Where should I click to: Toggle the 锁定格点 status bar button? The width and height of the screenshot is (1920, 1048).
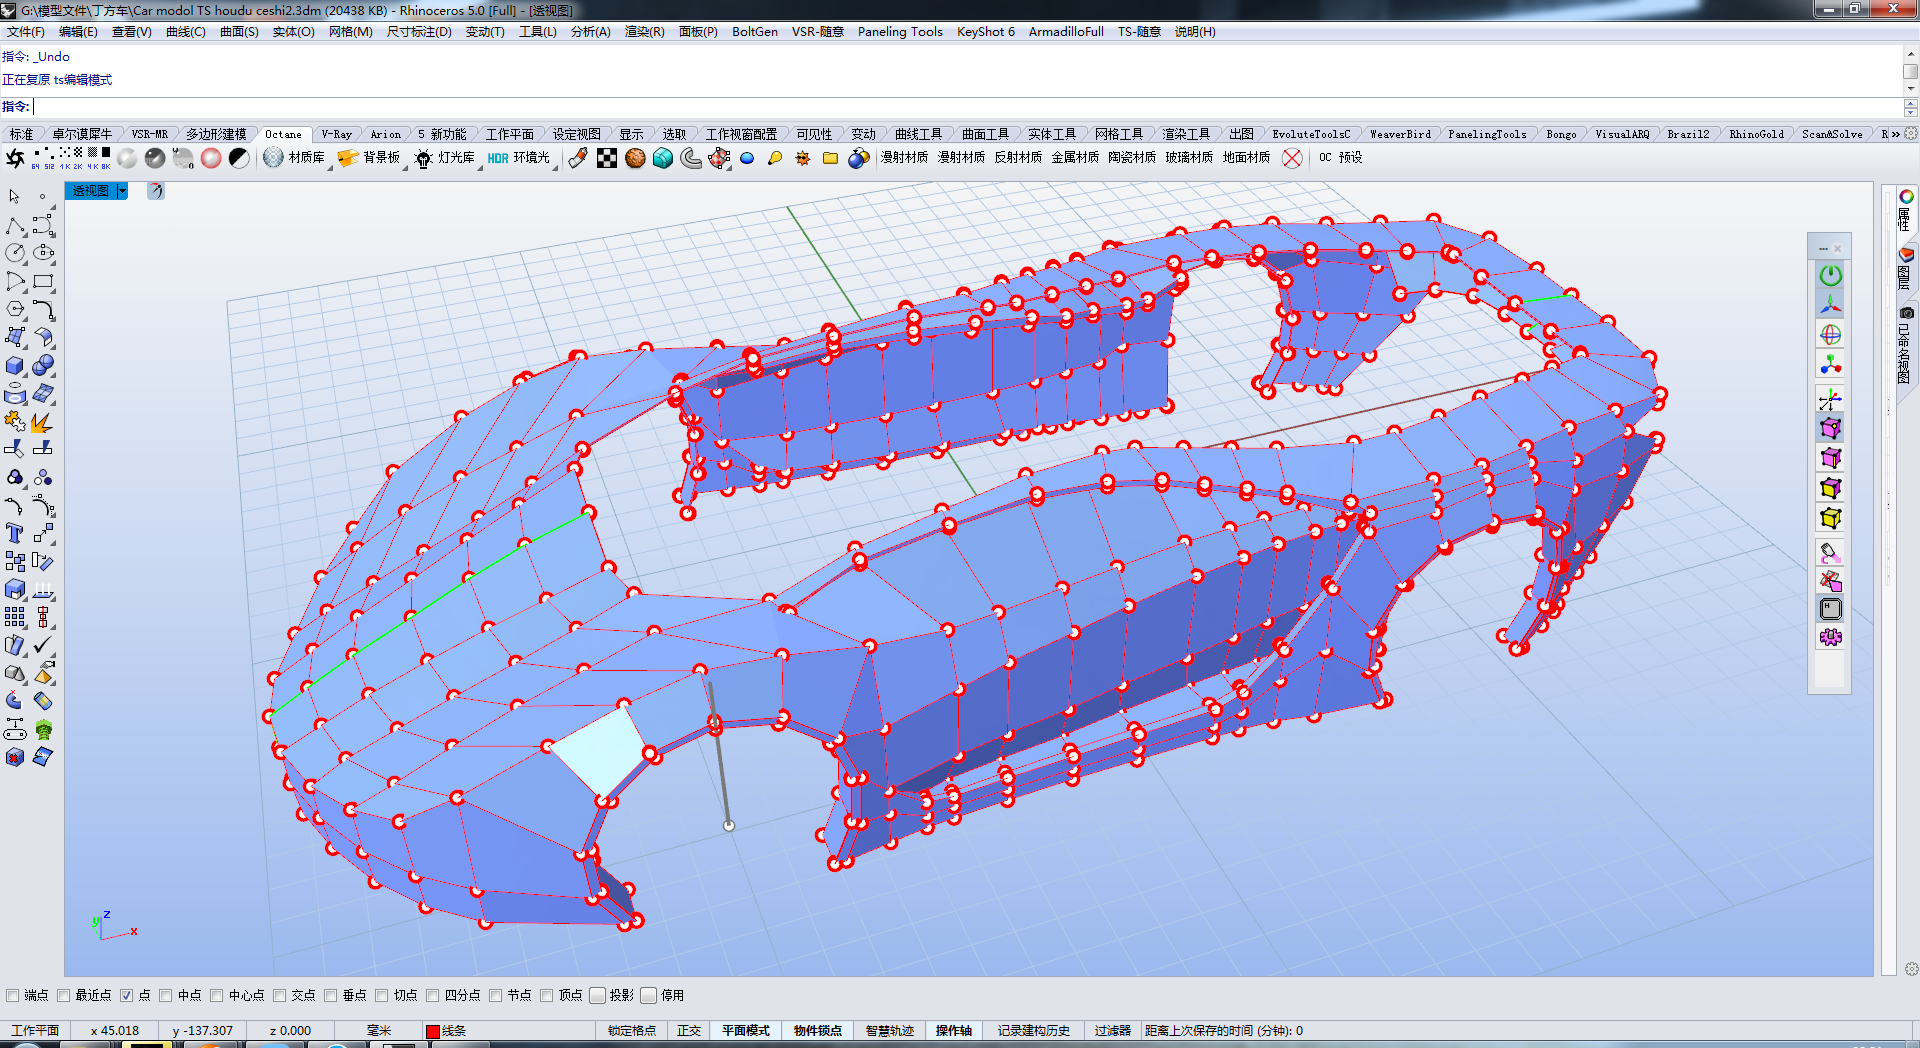click(x=631, y=1030)
